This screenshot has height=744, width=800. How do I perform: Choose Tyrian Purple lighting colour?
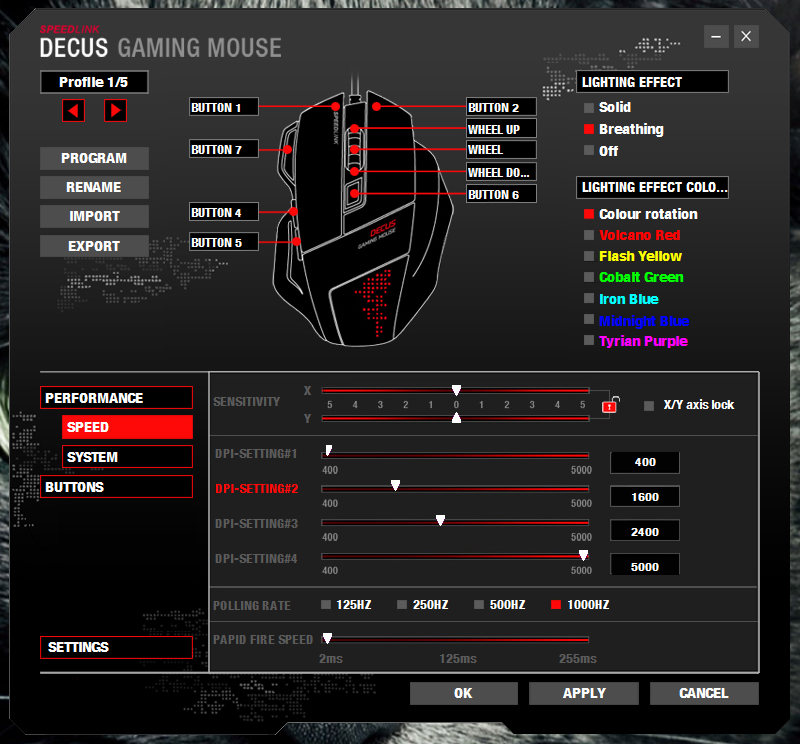coord(589,340)
